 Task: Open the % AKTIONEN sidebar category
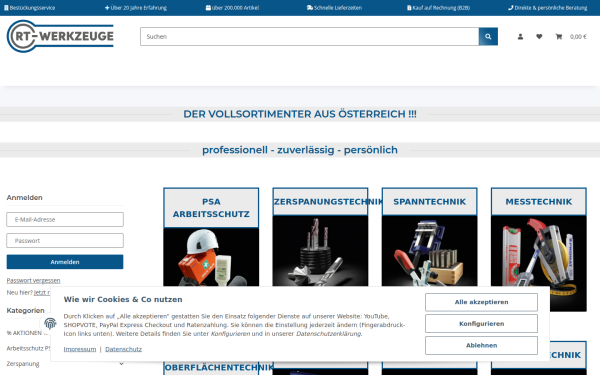pos(24,333)
